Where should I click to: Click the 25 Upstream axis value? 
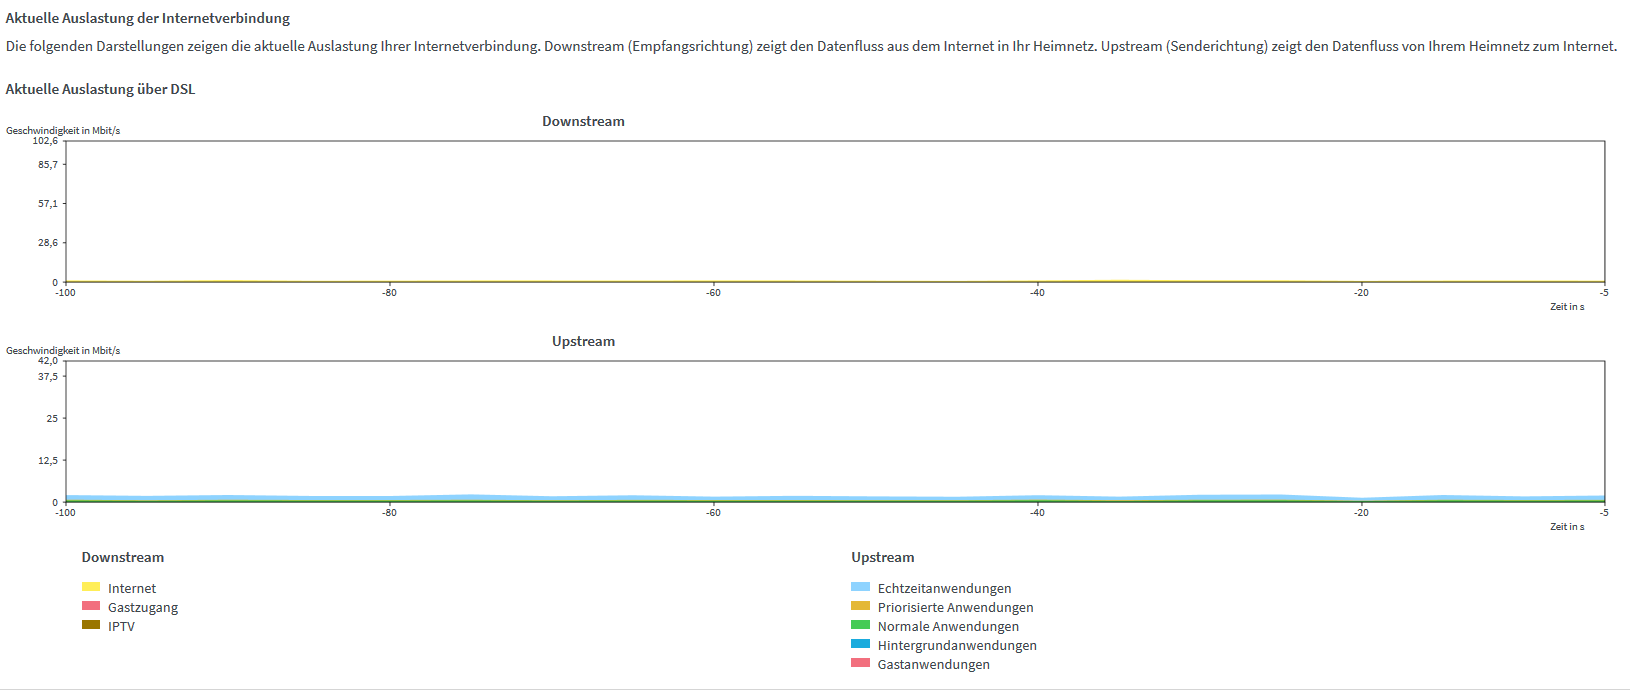[x=52, y=418]
